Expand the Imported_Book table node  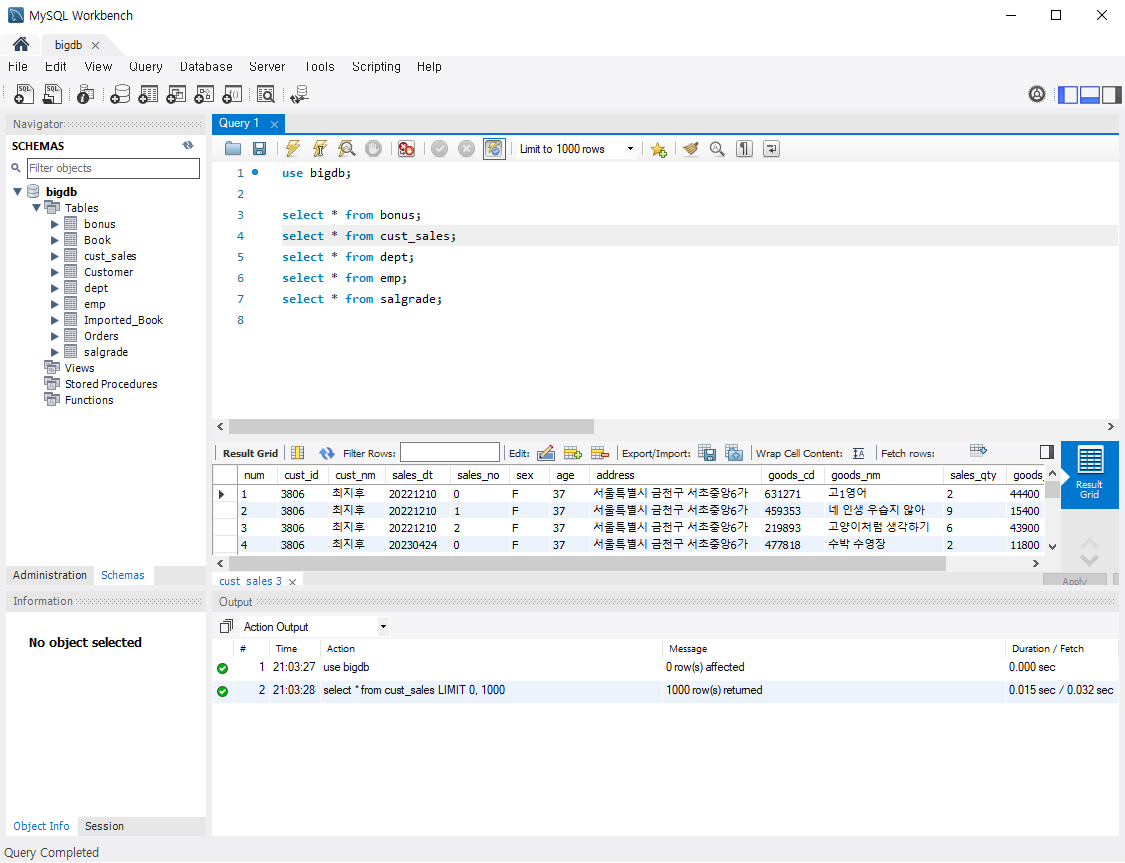pos(55,320)
